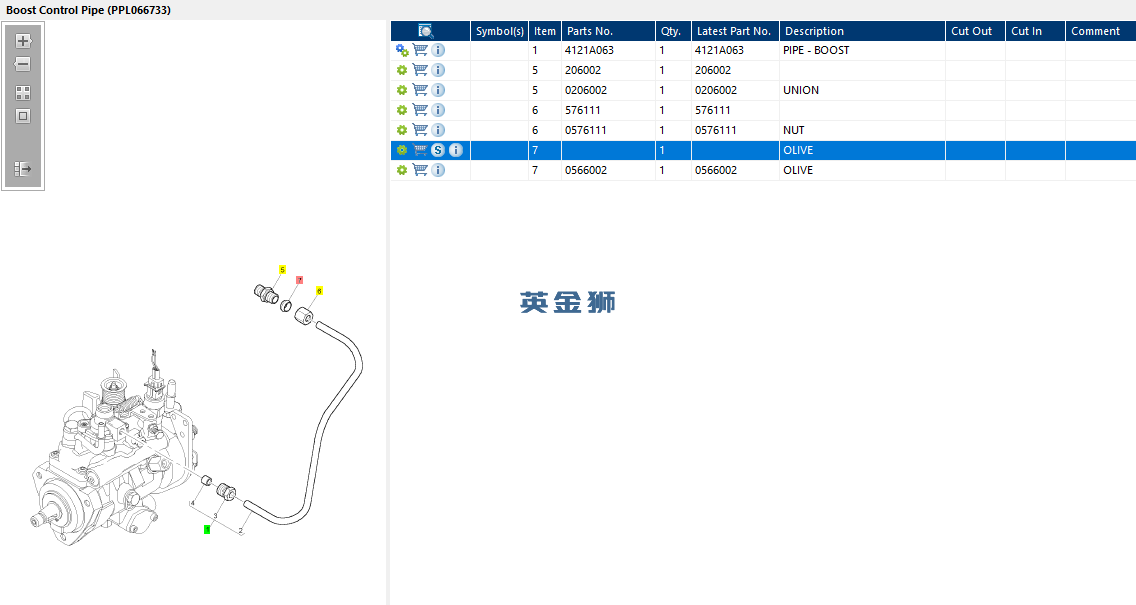Select the PIPE - BOOST description cell

862,50
